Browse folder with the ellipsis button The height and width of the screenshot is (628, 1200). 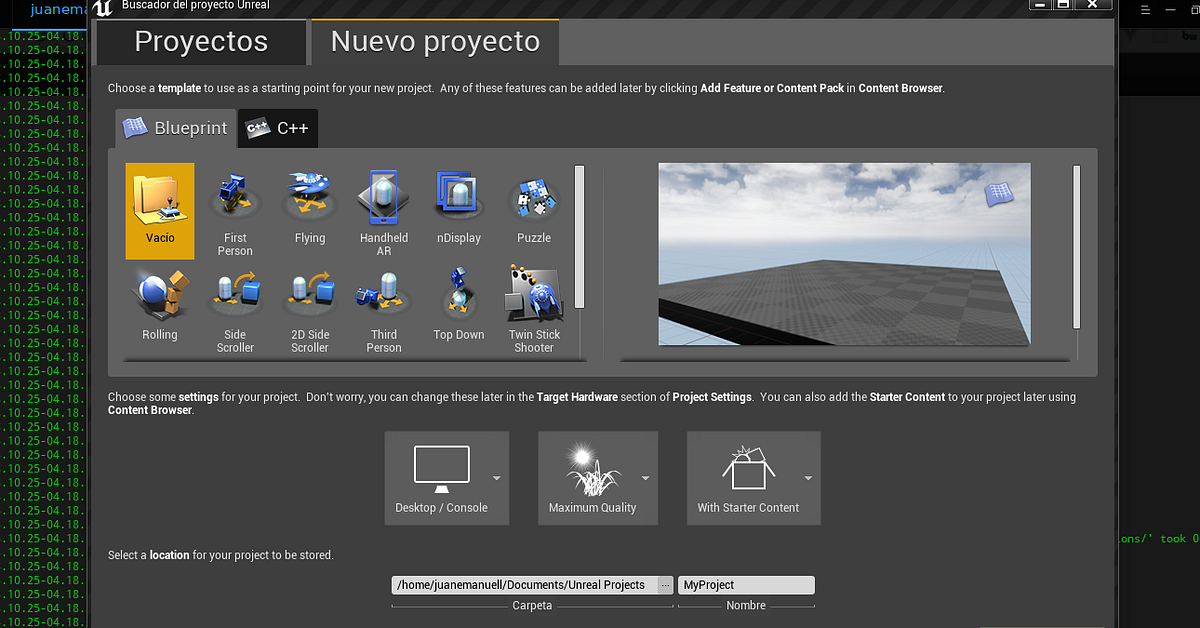[x=665, y=585]
